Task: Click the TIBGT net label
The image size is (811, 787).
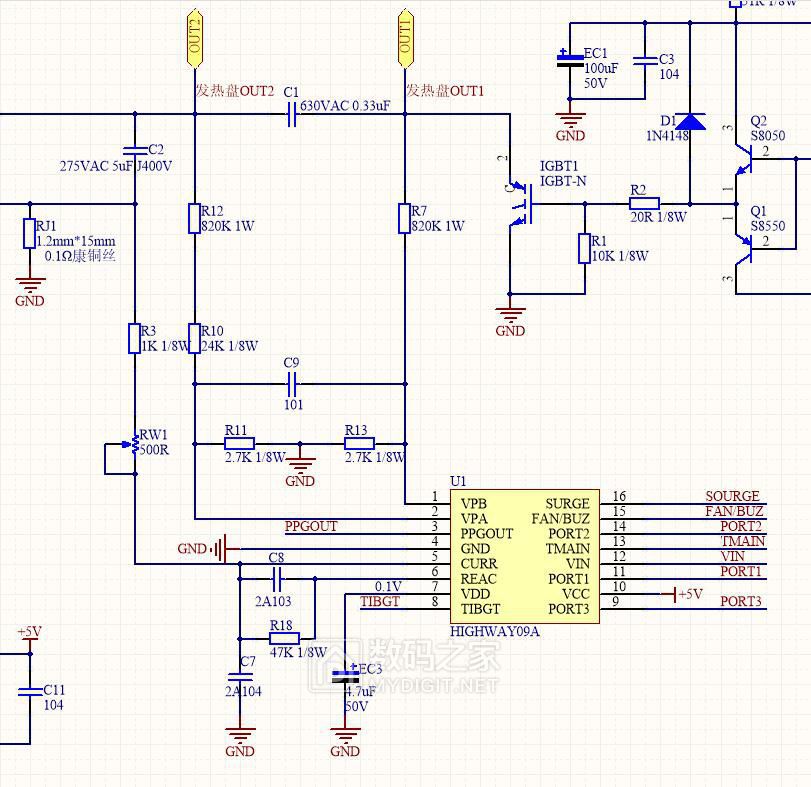Action: 379,601
